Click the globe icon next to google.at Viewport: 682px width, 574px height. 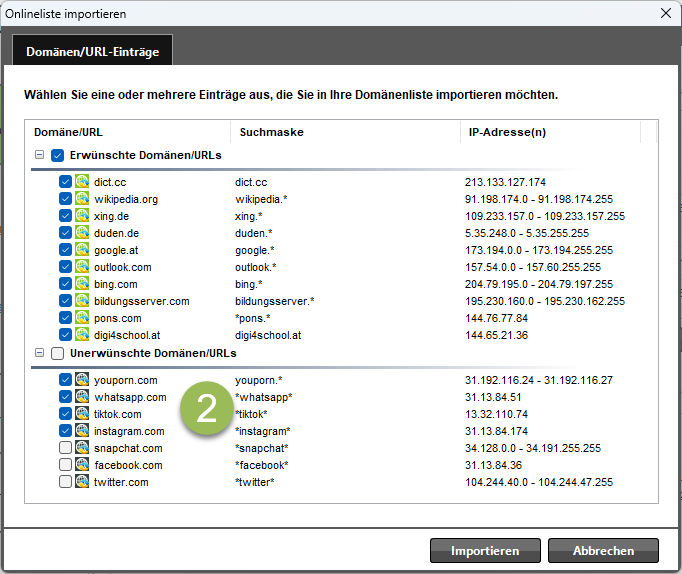[82, 250]
